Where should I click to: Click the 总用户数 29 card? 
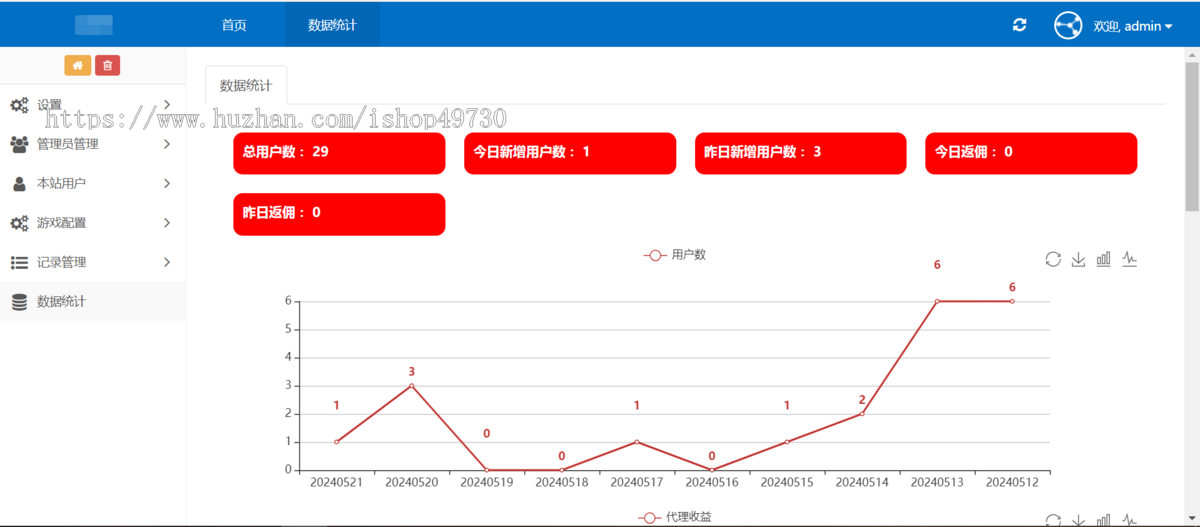tap(339, 153)
